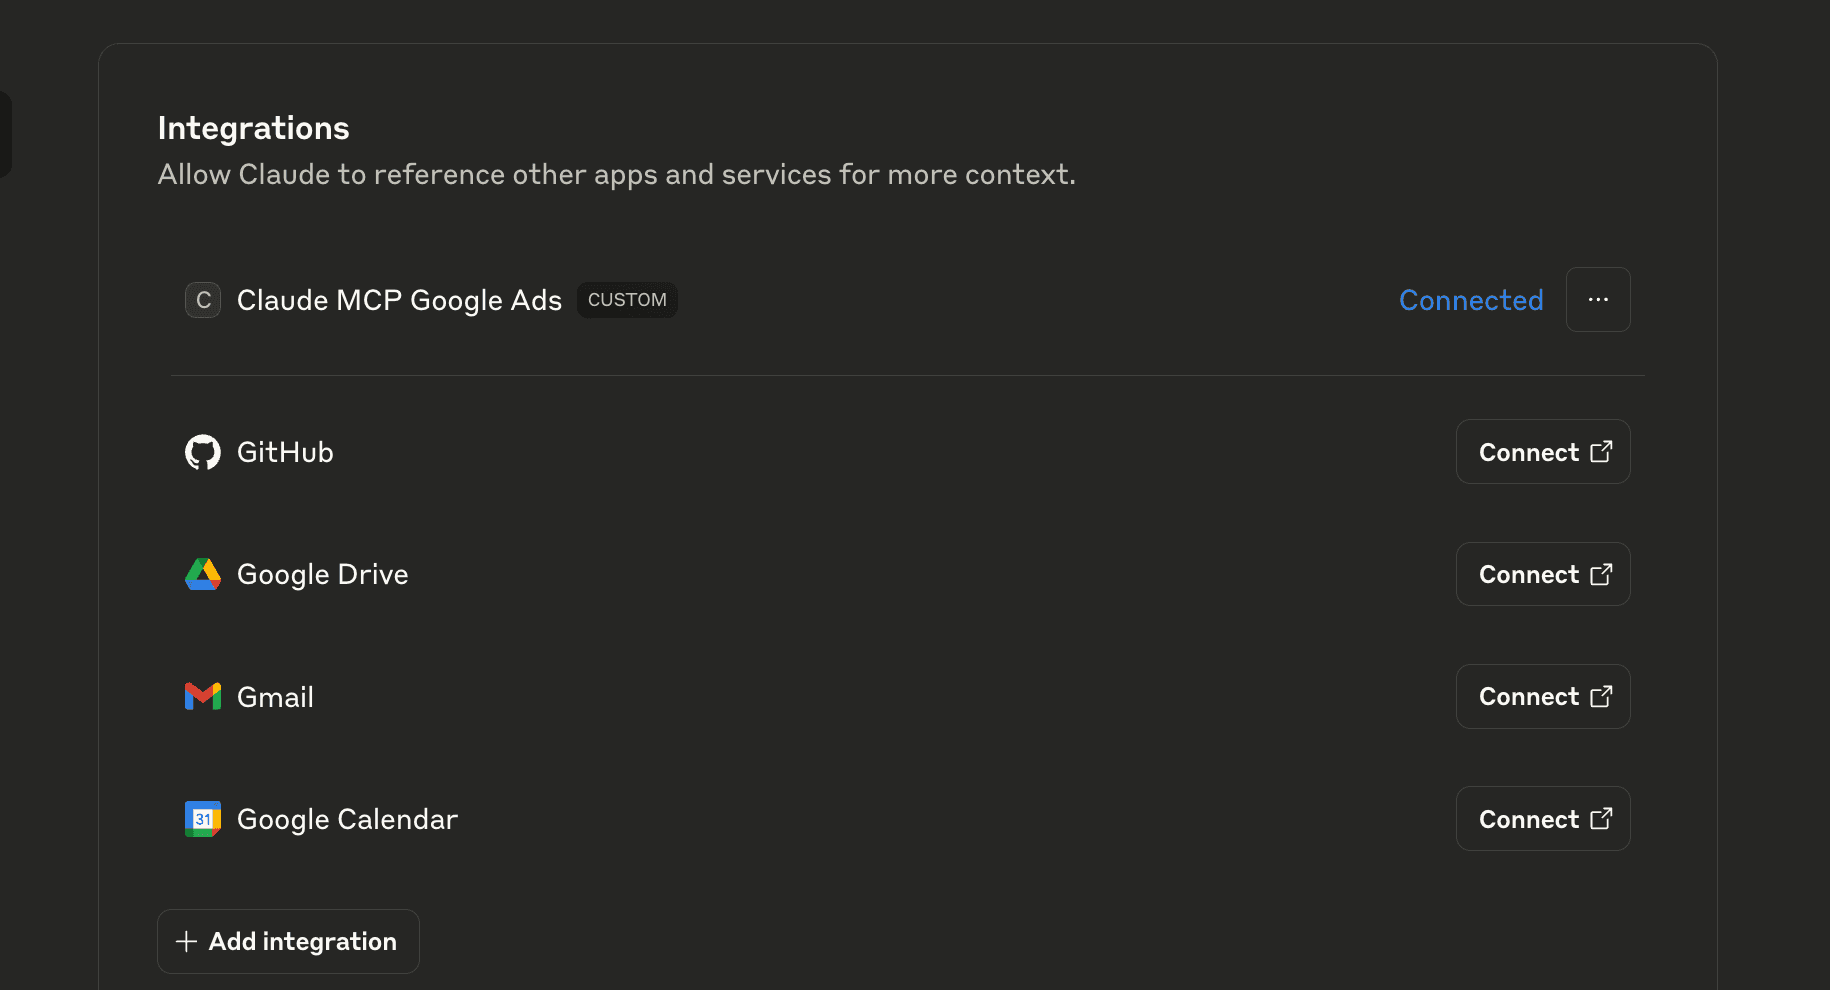
Task: Click the Google Drive triangle icon
Action: click(x=203, y=574)
